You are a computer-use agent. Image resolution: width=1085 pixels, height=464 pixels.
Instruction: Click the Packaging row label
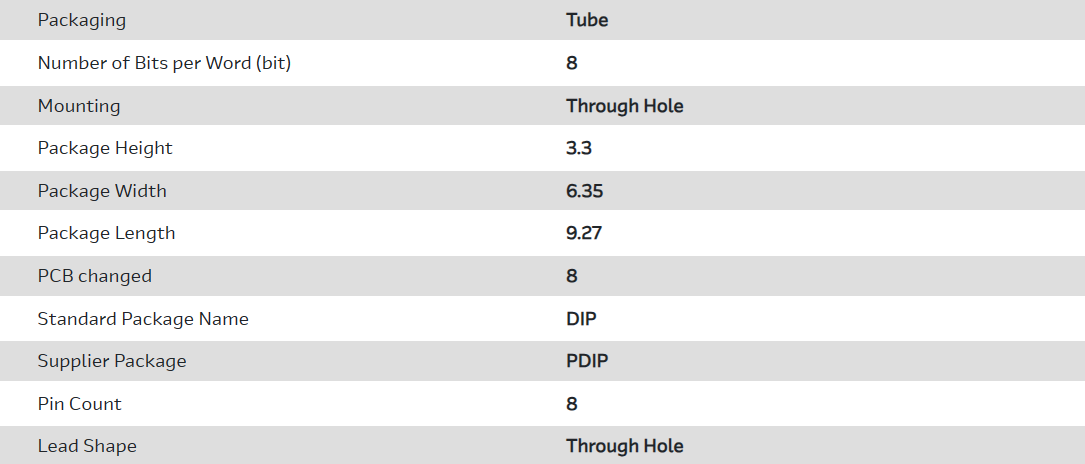82,20
